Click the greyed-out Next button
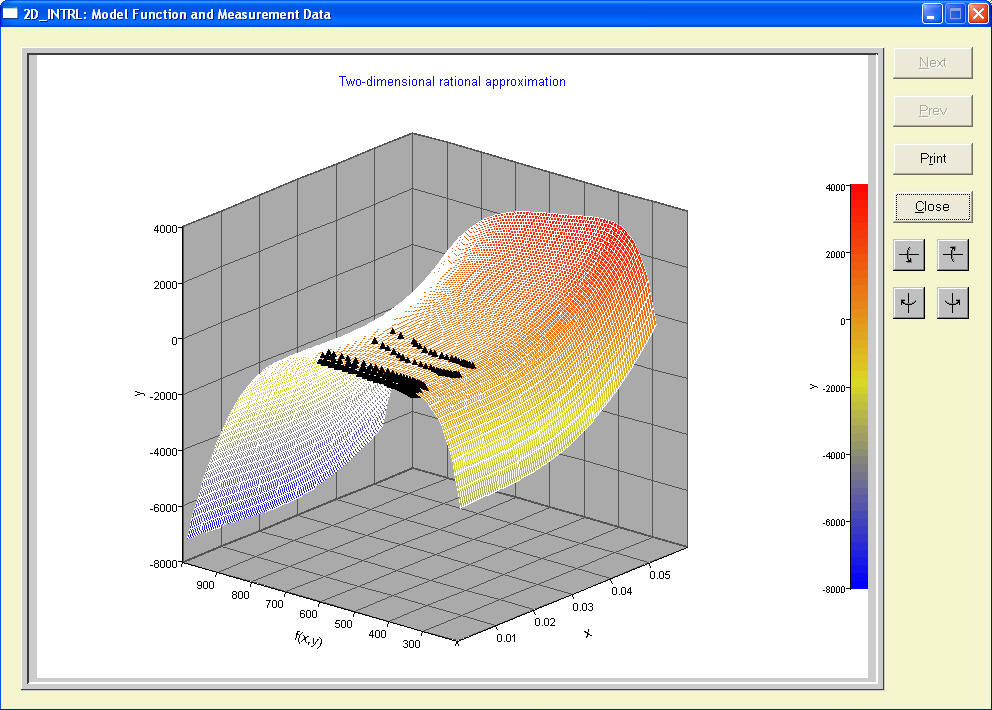 tap(932, 62)
